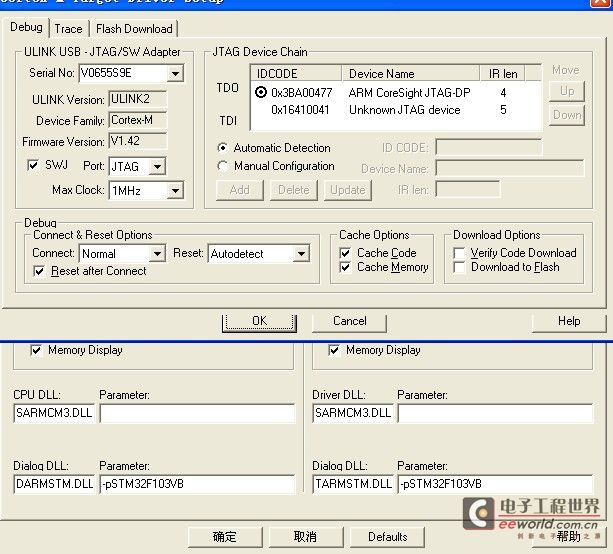Click left -pSTM32F103VB parameter field

(x=197, y=484)
